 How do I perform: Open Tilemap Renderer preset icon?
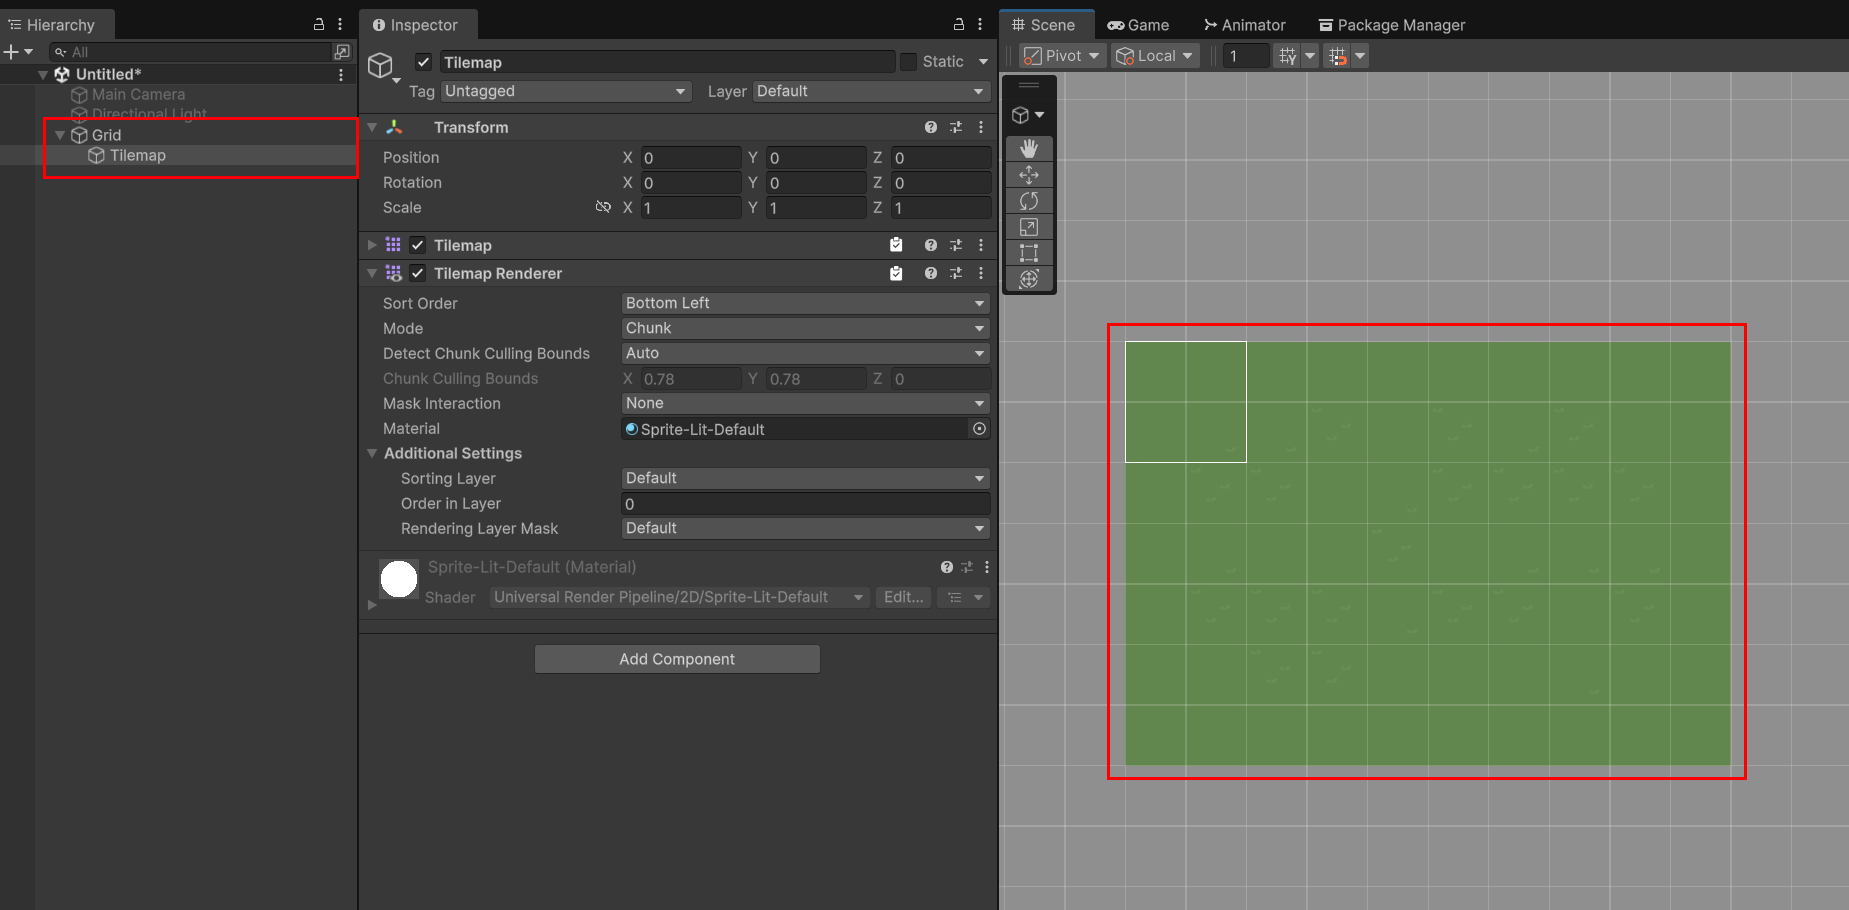tap(956, 273)
